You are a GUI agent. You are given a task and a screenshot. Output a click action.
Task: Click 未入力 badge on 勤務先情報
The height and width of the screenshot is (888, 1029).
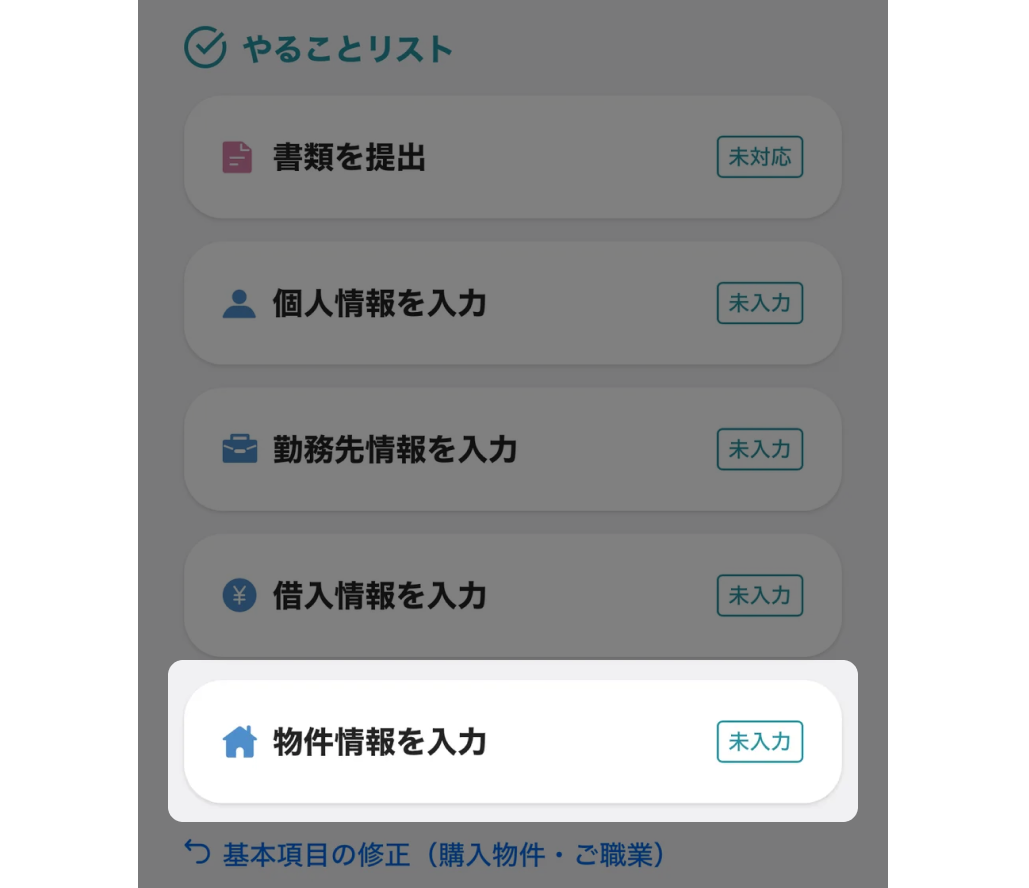759,449
